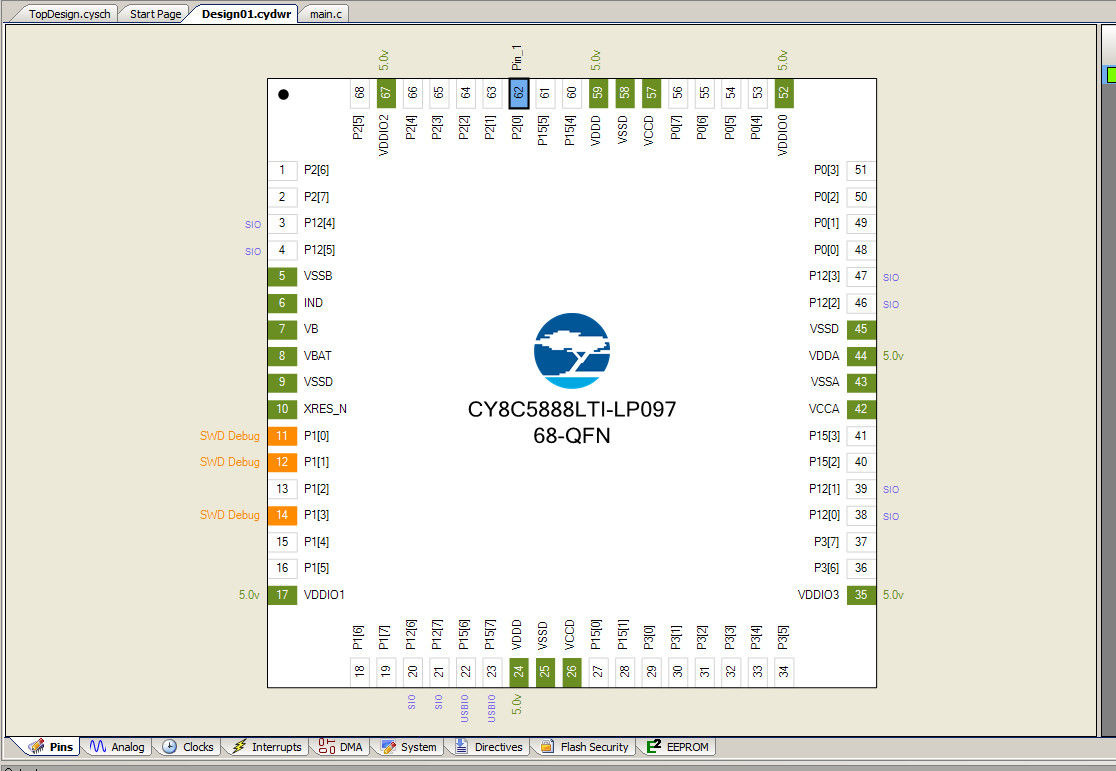The width and height of the screenshot is (1116, 771).
Task: Select pin 3 box
Action: 282,223
